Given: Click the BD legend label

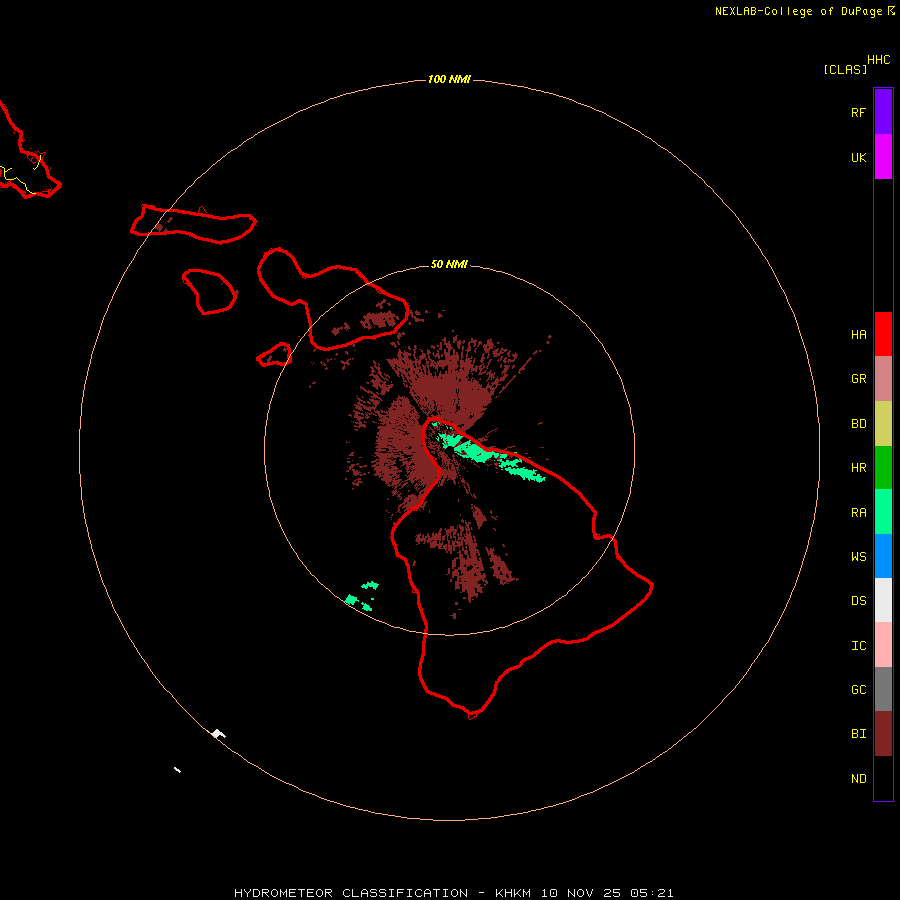Looking at the screenshot, I should click(858, 424).
